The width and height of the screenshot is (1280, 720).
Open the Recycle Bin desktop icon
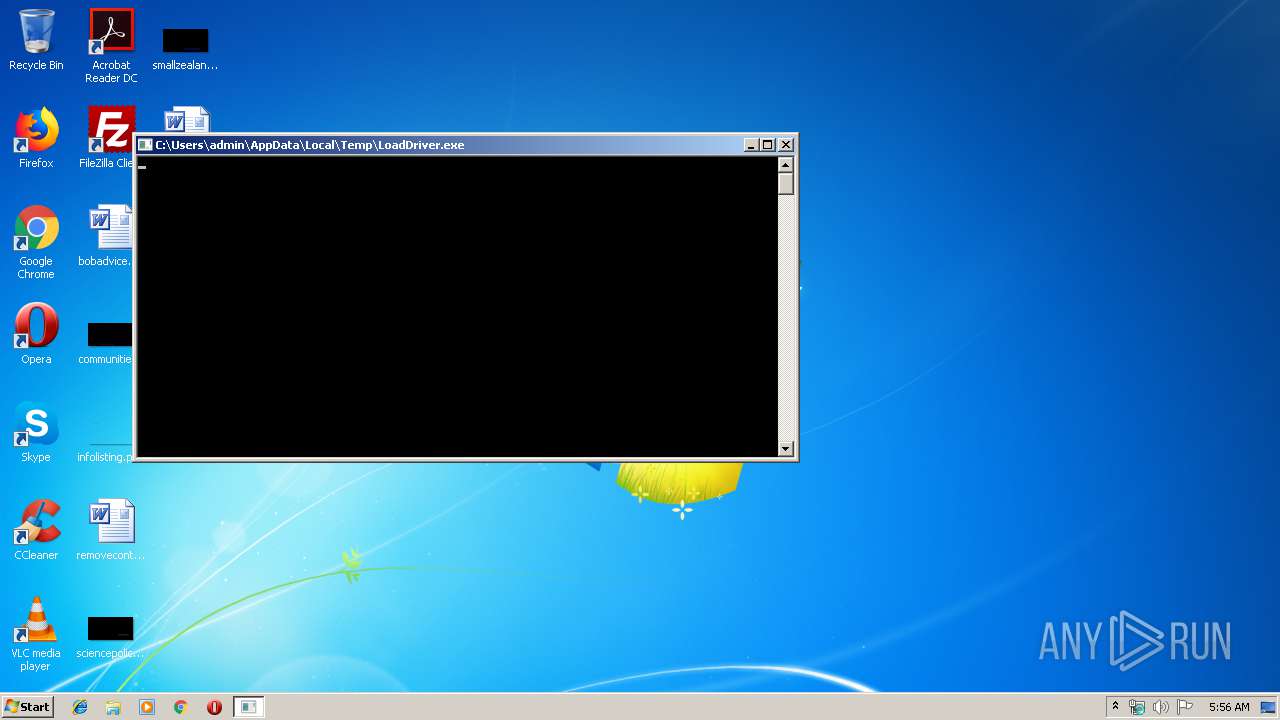pyautogui.click(x=36, y=40)
